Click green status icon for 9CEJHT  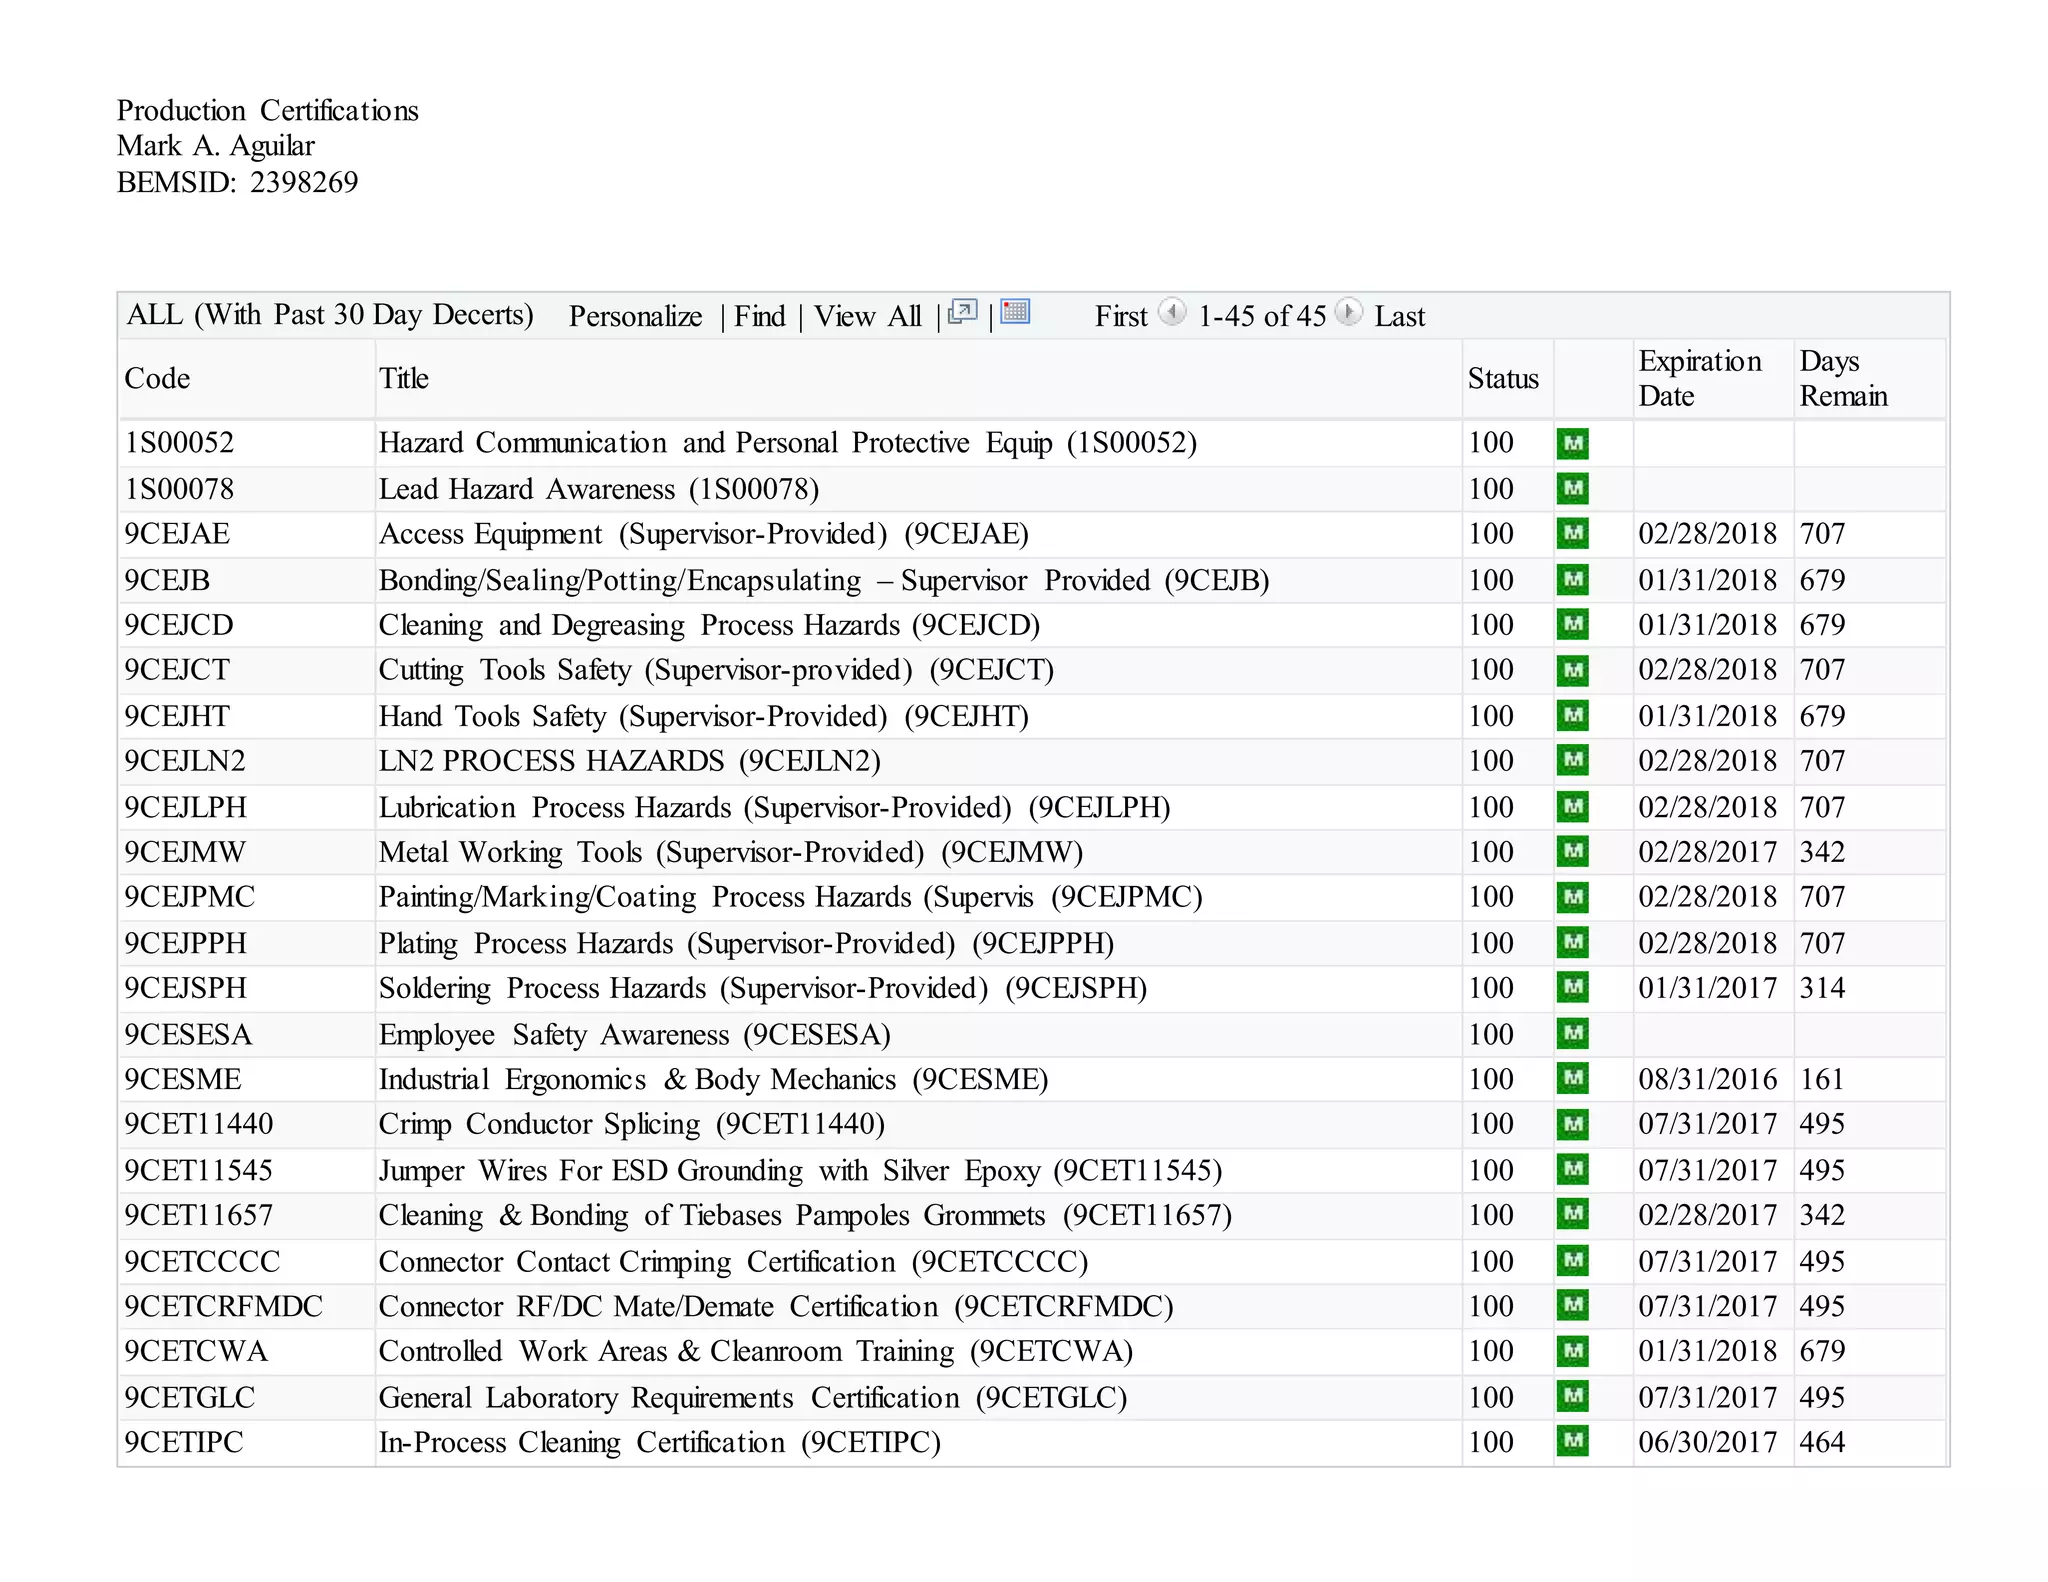(x=1572, y=716)
